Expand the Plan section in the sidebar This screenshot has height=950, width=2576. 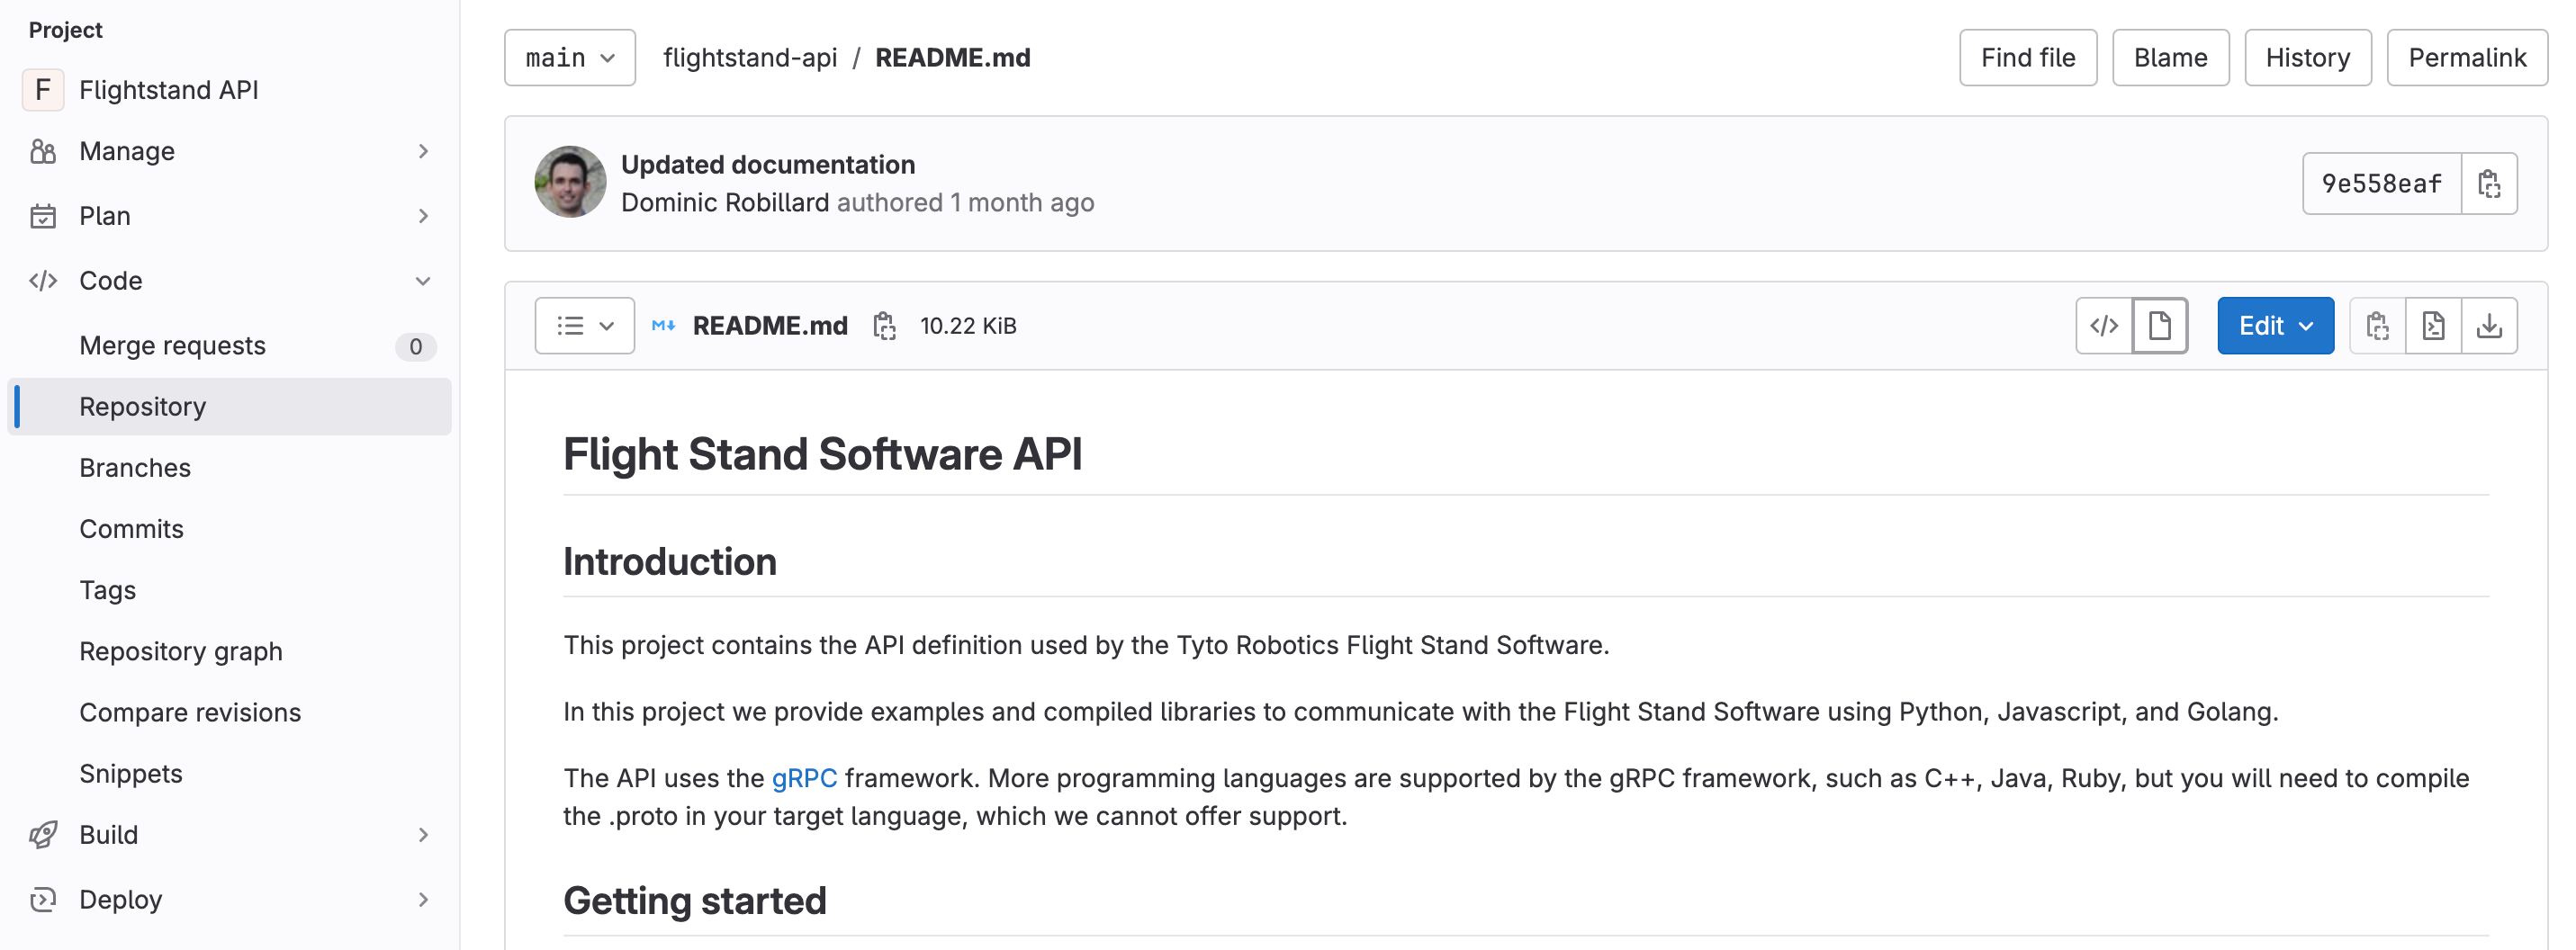coord(424,215)
